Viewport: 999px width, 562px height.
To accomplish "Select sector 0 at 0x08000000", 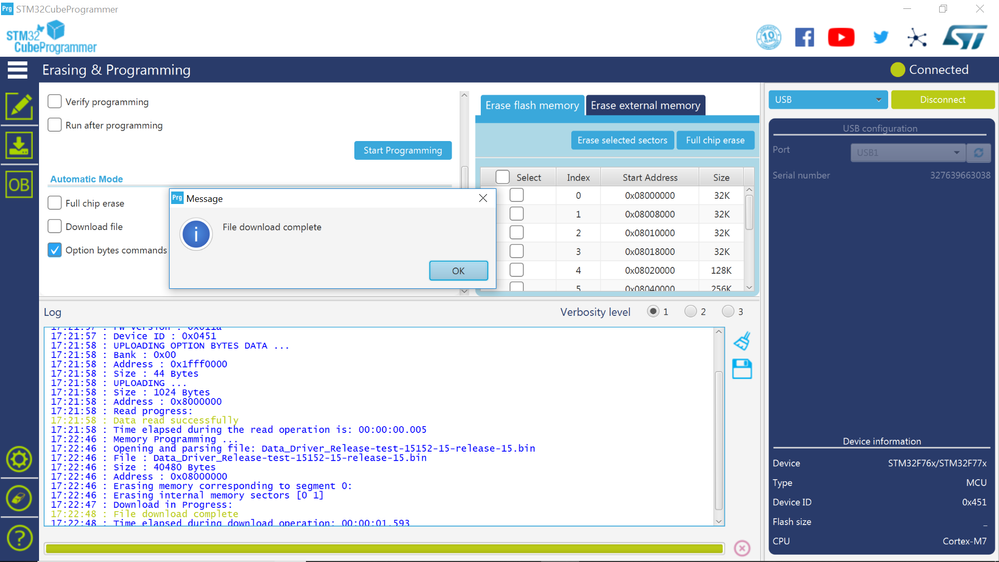I will click(517, 195).
